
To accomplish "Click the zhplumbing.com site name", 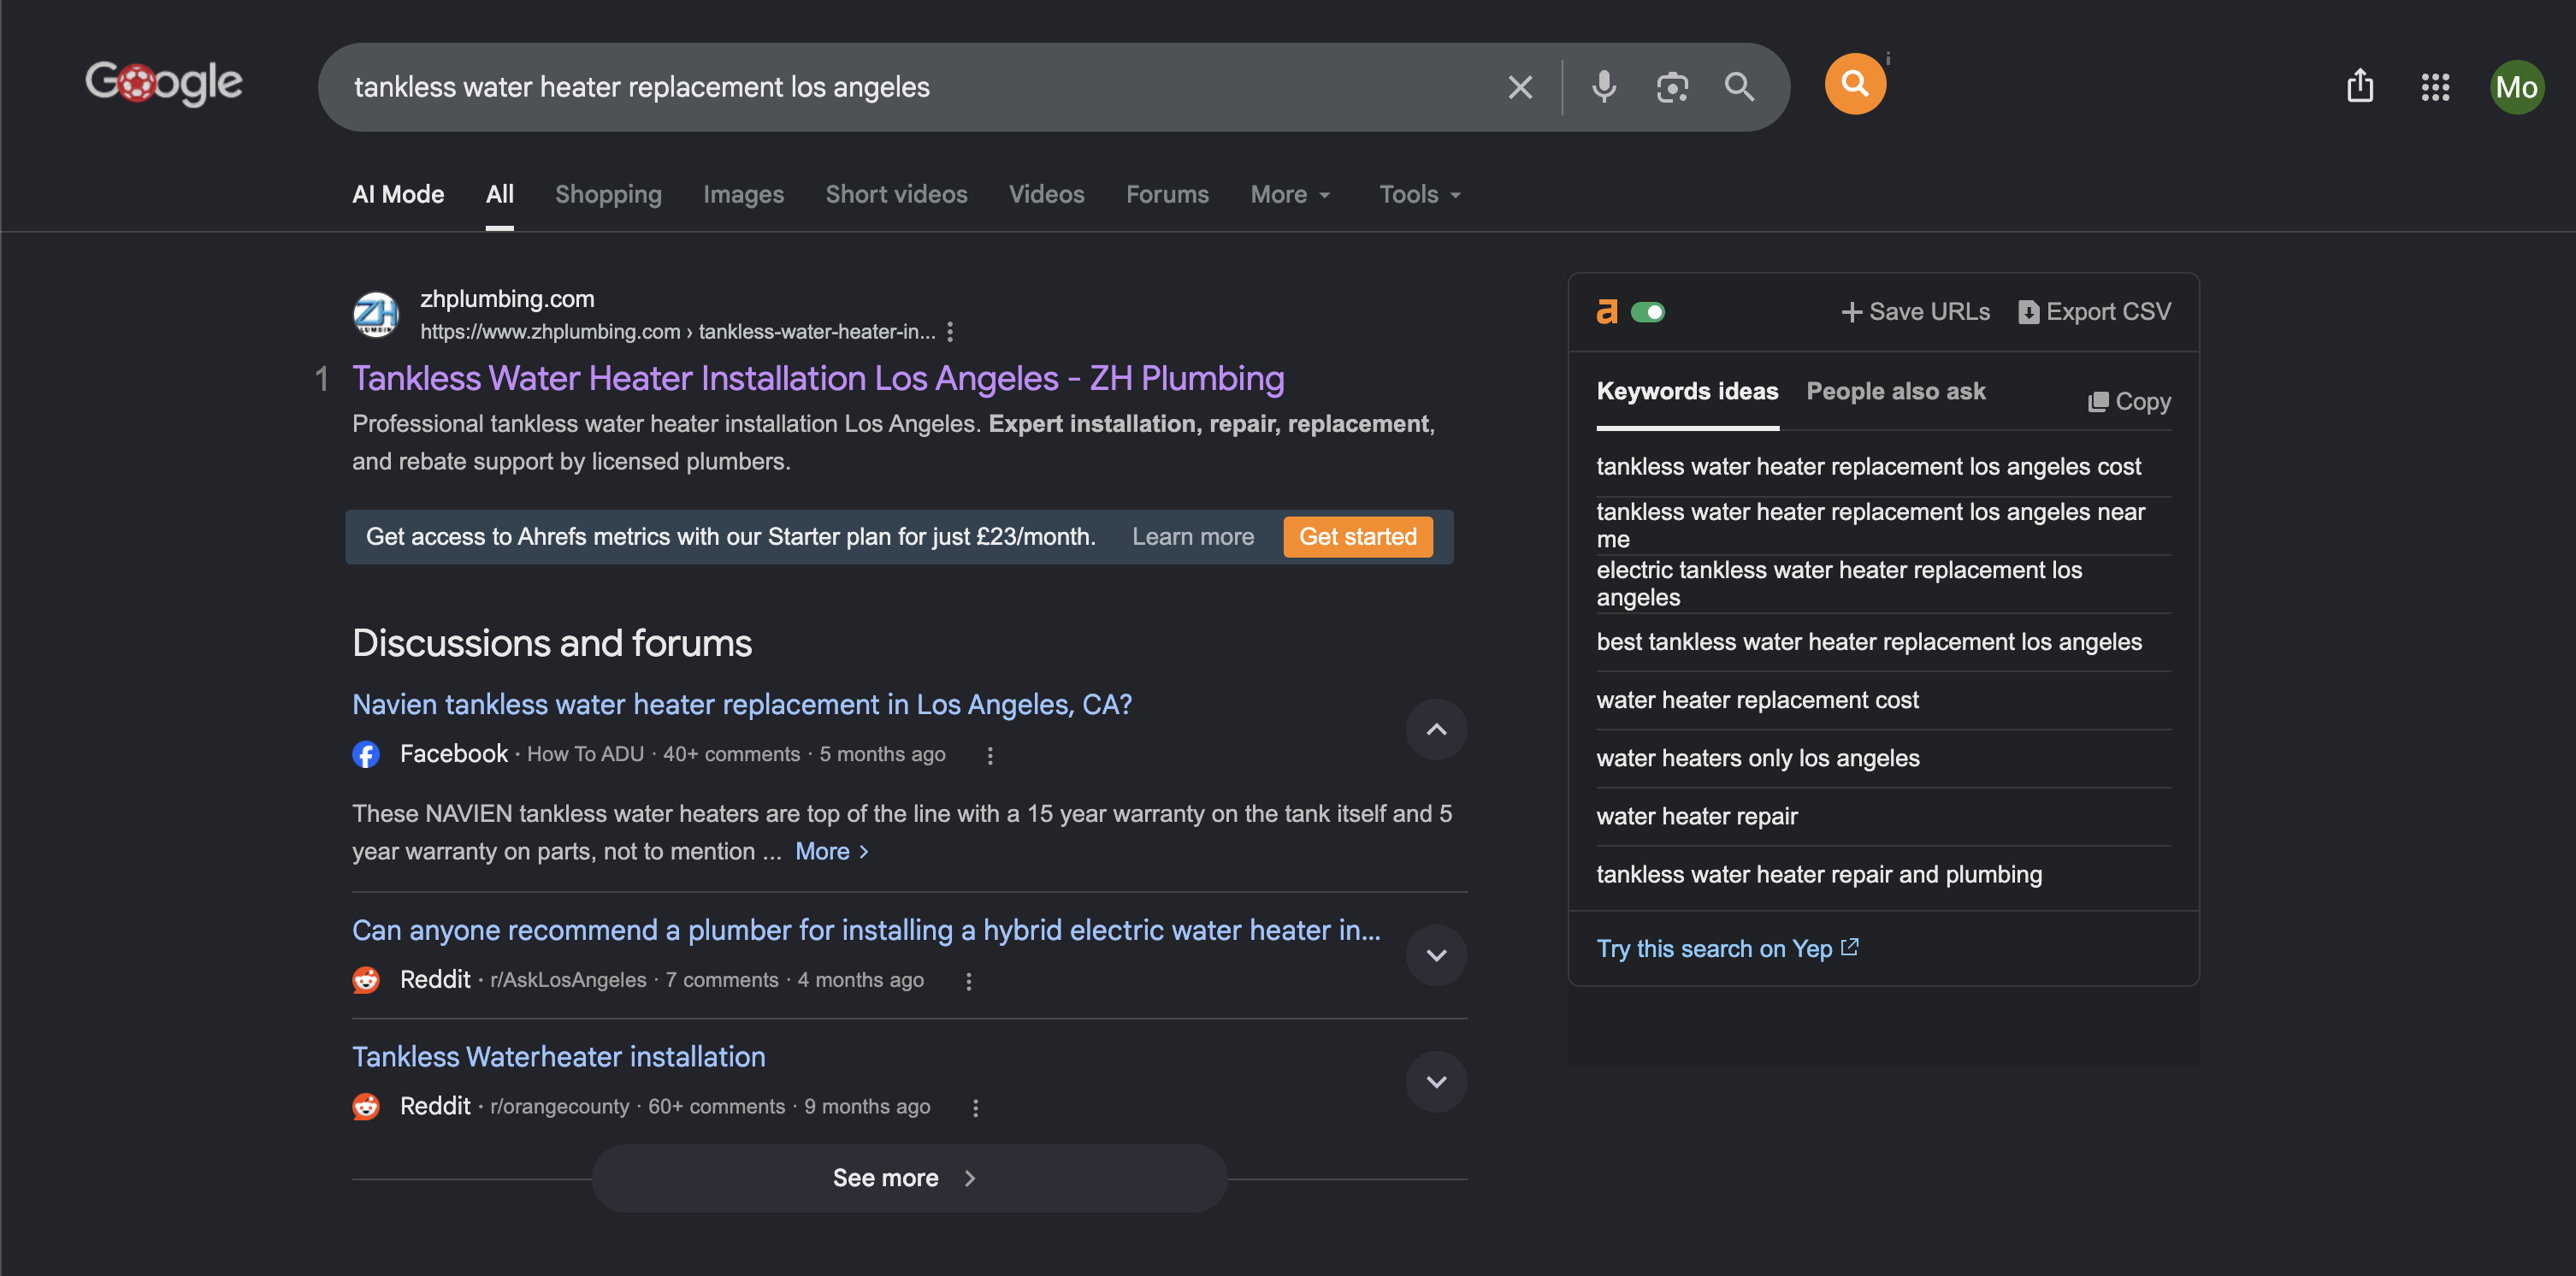I will coord(507,299).
